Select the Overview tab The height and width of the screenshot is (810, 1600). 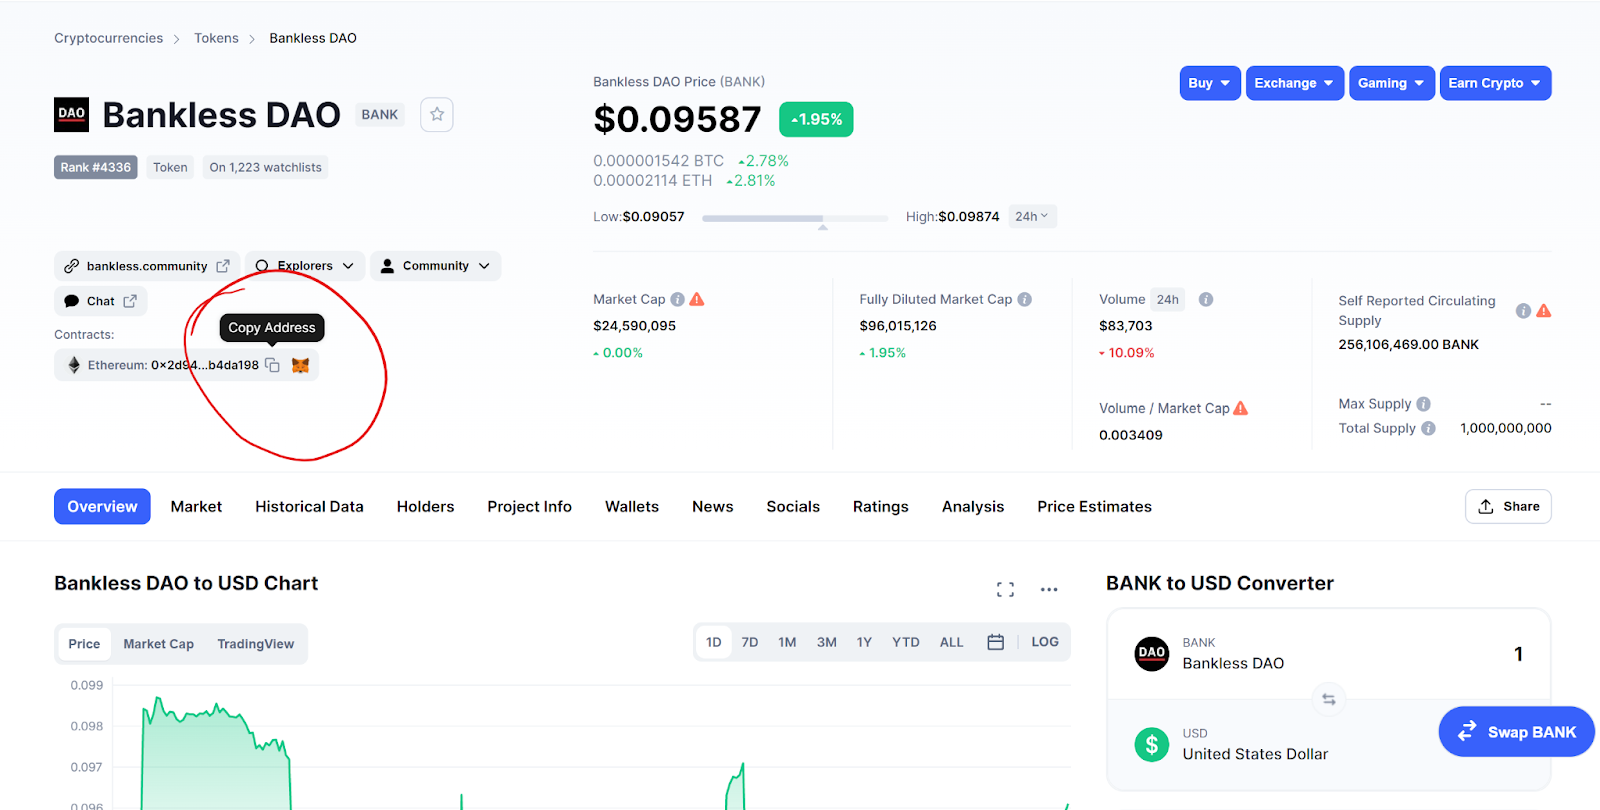[x=102, y=506]
